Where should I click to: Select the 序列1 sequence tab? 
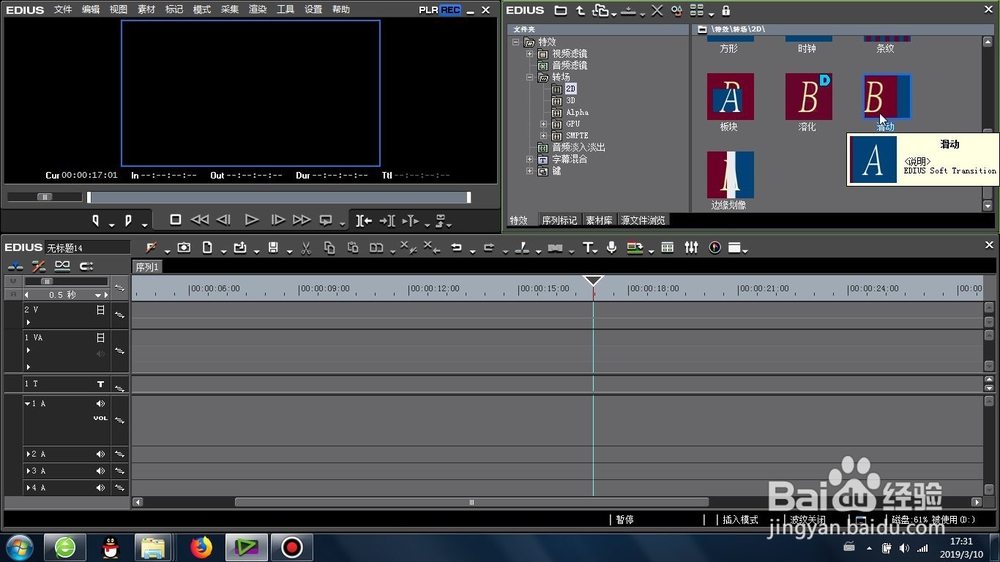147,267
